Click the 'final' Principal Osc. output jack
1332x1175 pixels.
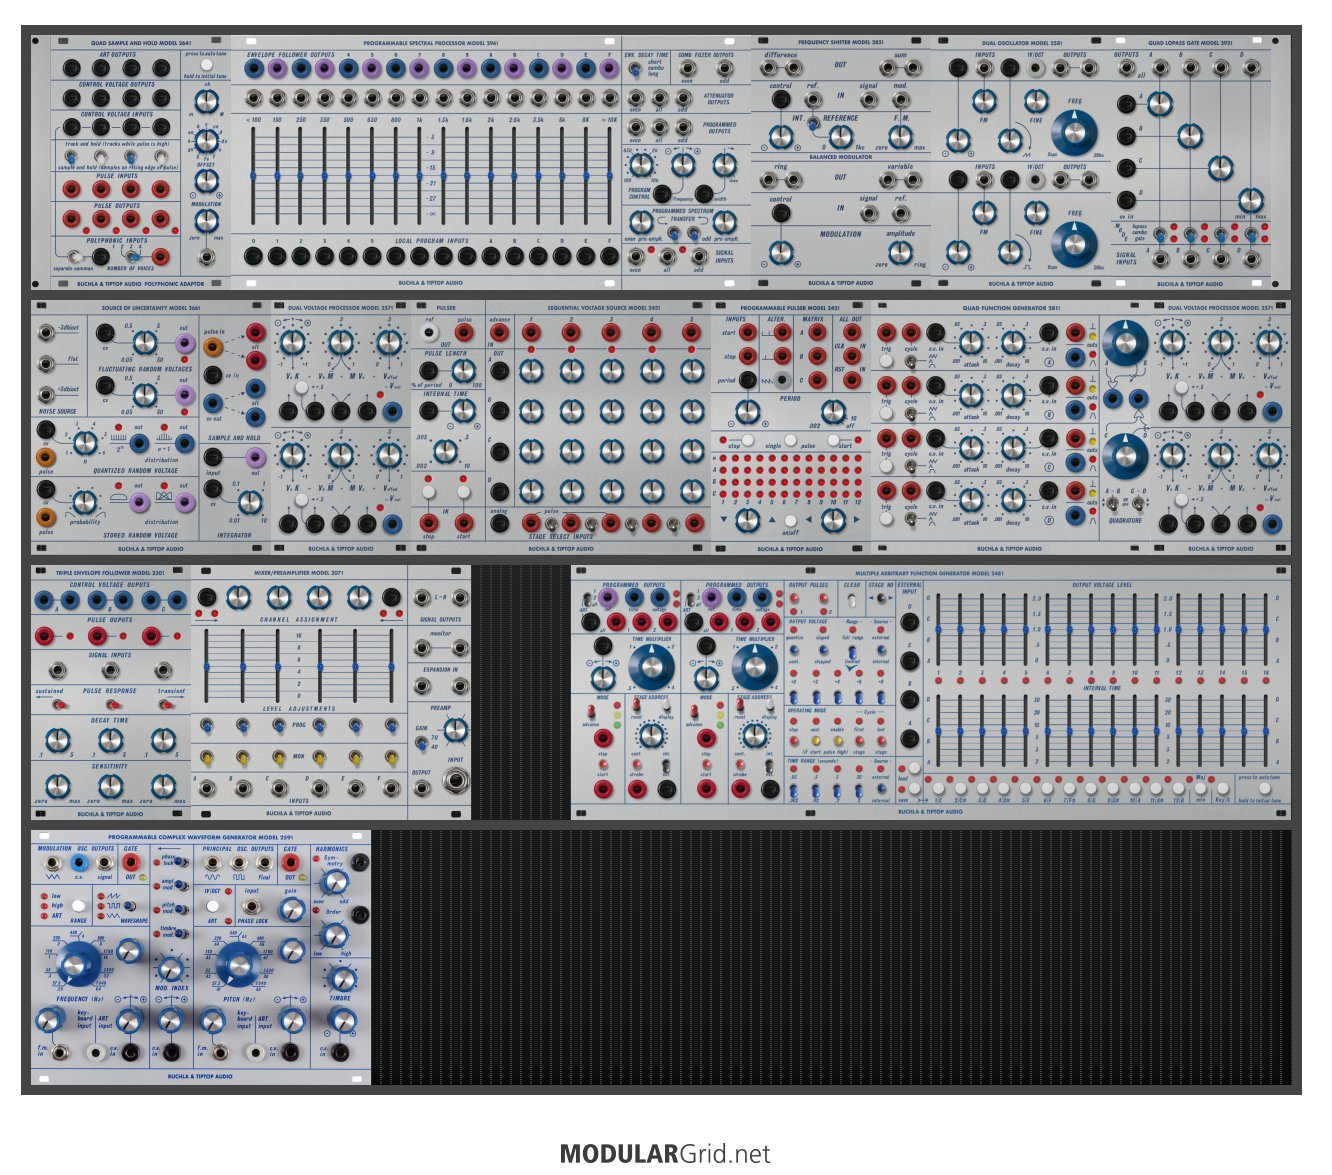(265, 863)
